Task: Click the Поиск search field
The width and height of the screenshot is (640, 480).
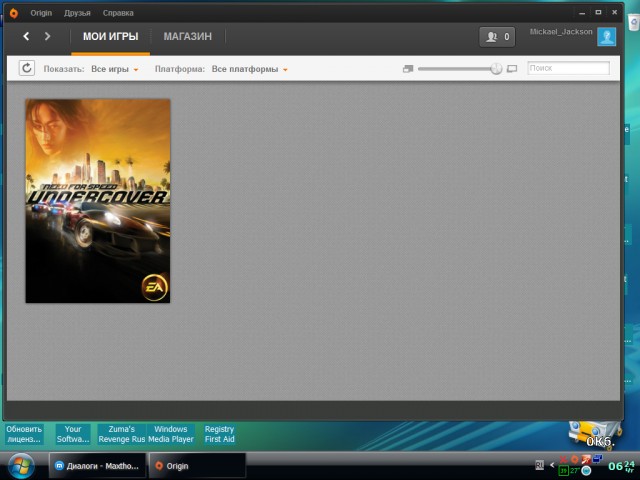Action: (567, 69)
